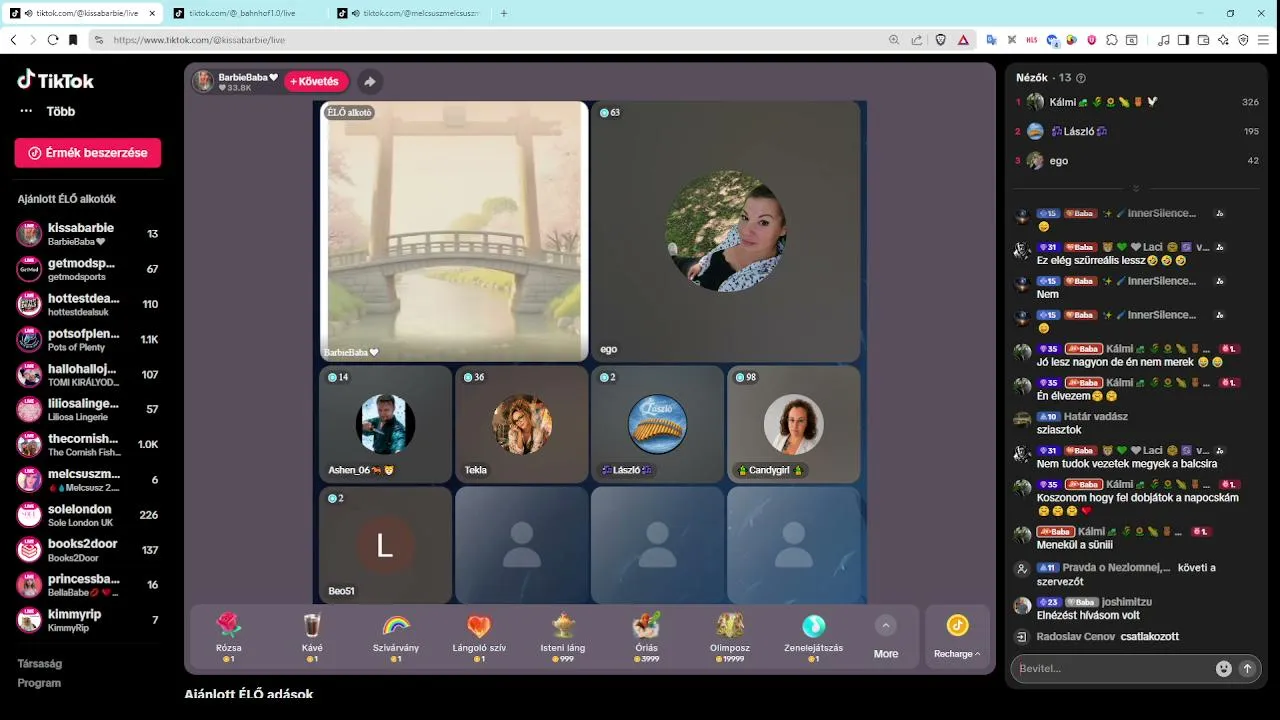Expand the top viewers list chevron
1280x720 pixels.
click(x=1136, y=188)
